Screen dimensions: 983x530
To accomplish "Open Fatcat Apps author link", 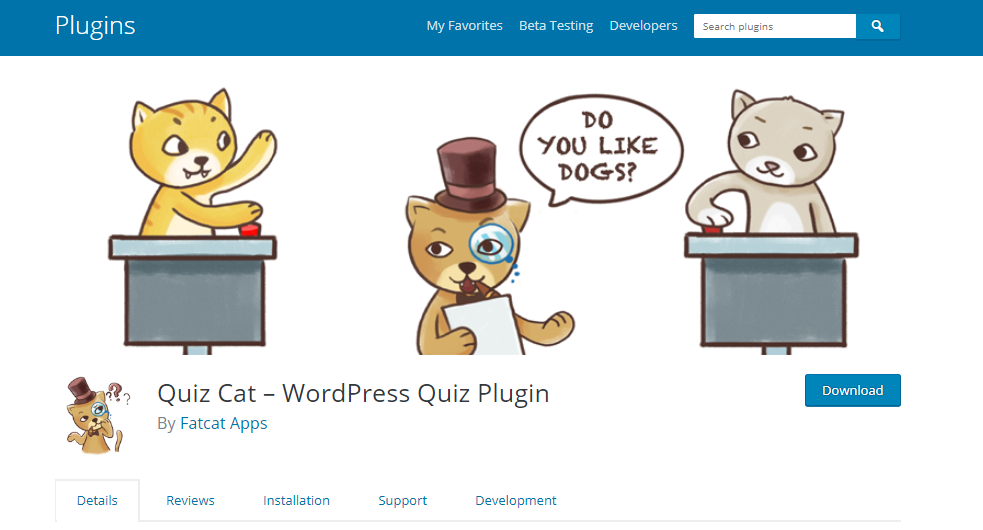I will tap(223, 423).
